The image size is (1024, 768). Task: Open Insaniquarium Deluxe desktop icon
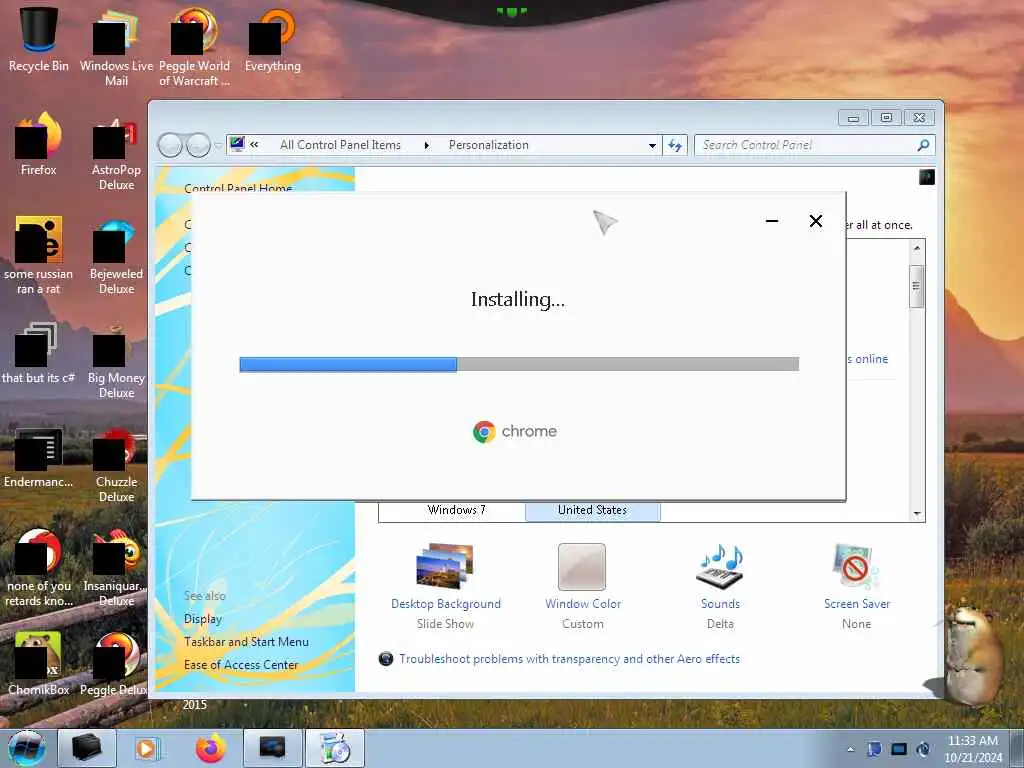[116, 568]
